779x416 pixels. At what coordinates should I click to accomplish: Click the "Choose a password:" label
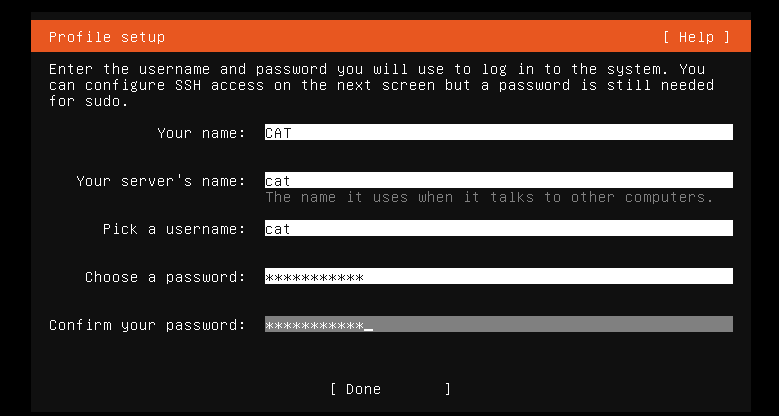pos(165,277)
